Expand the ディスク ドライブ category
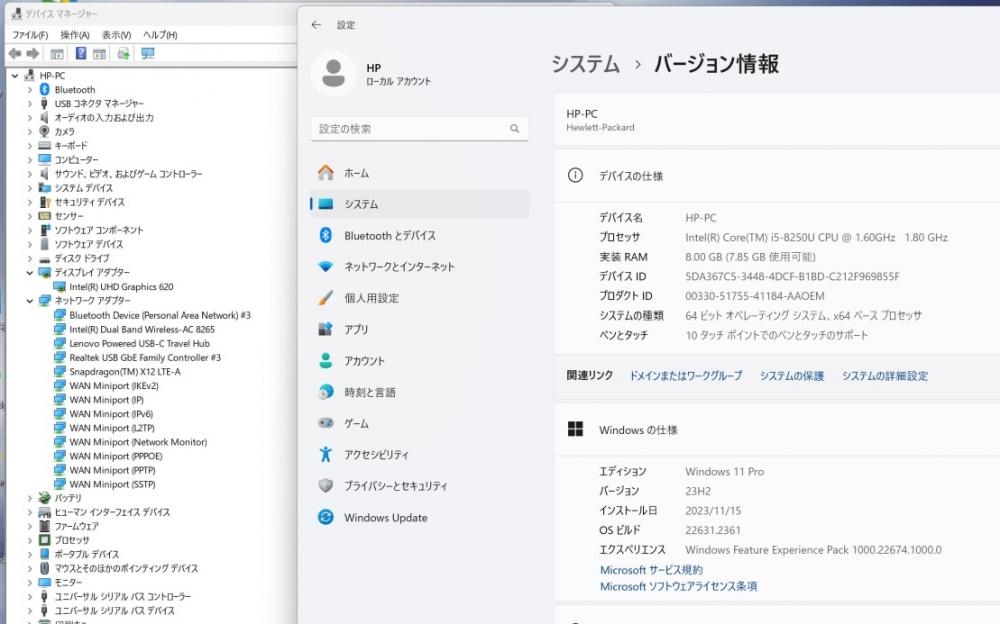Viewport: 1000px width, 624px height. 29,258
